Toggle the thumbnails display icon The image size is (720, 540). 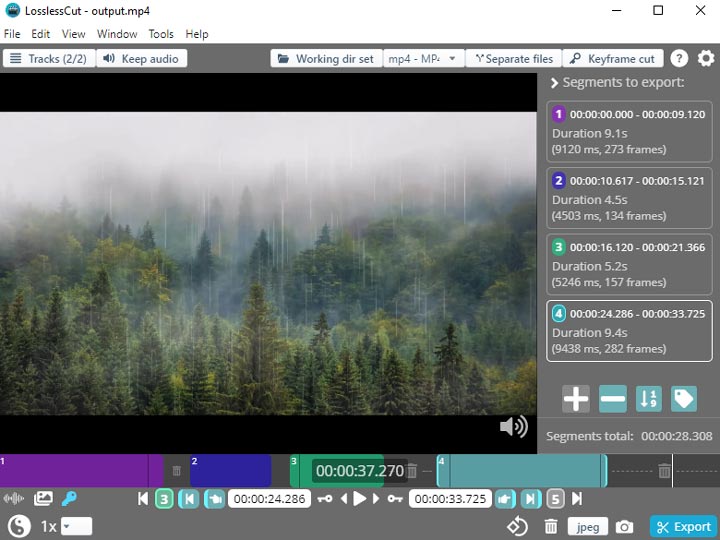(43, 498)
